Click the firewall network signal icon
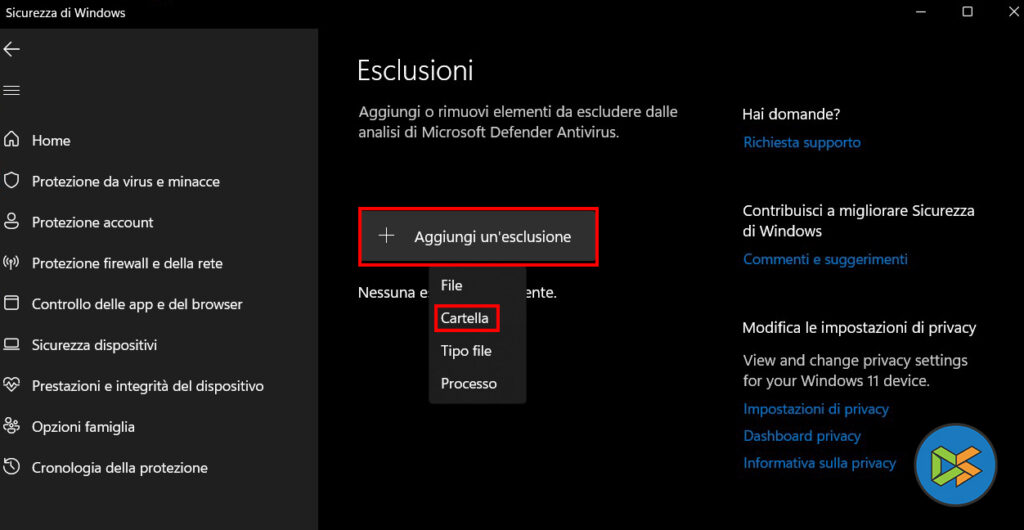Image resolution: width=1024 pixels, height=530 pixels. point(12,263)
